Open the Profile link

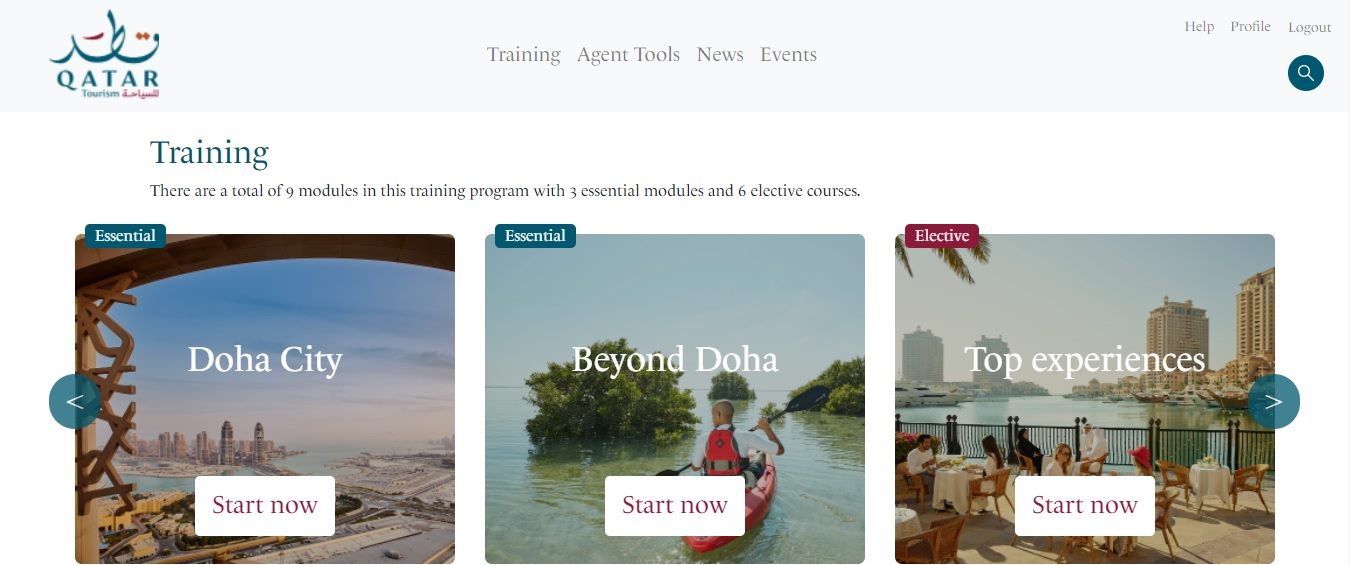point(1250,27)
